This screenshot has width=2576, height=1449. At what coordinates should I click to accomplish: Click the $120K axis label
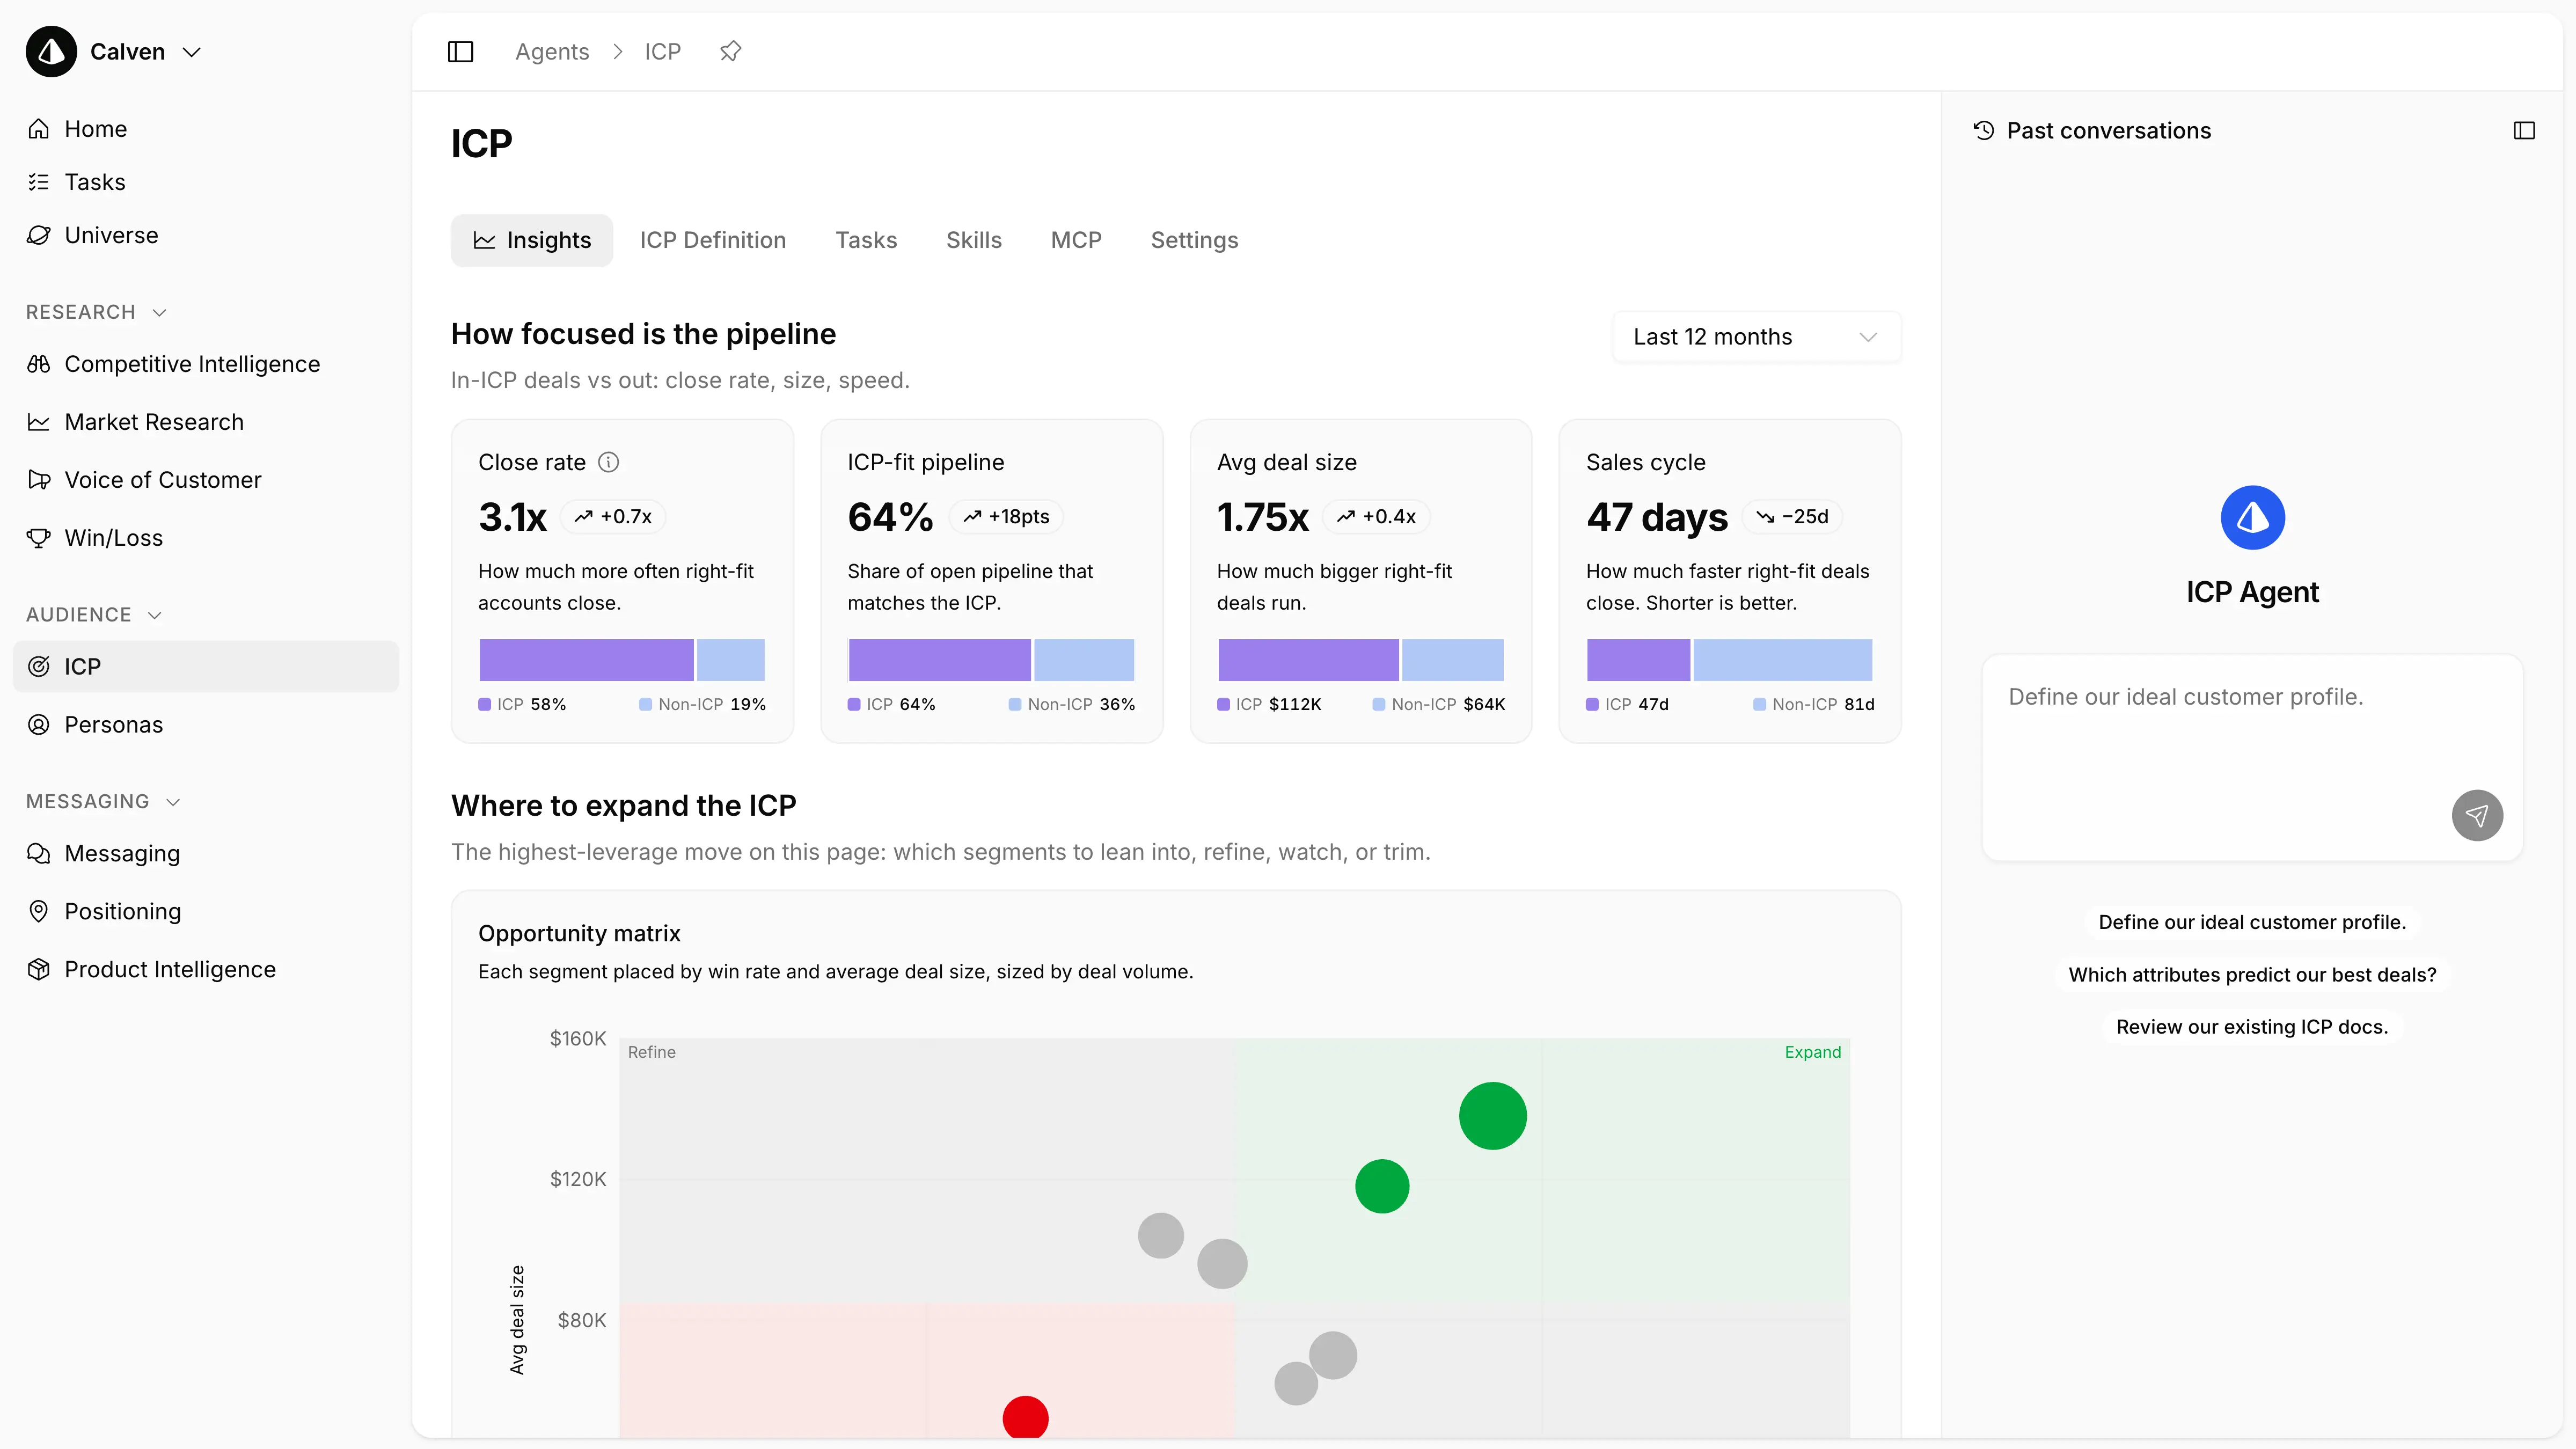(578, 1180)
